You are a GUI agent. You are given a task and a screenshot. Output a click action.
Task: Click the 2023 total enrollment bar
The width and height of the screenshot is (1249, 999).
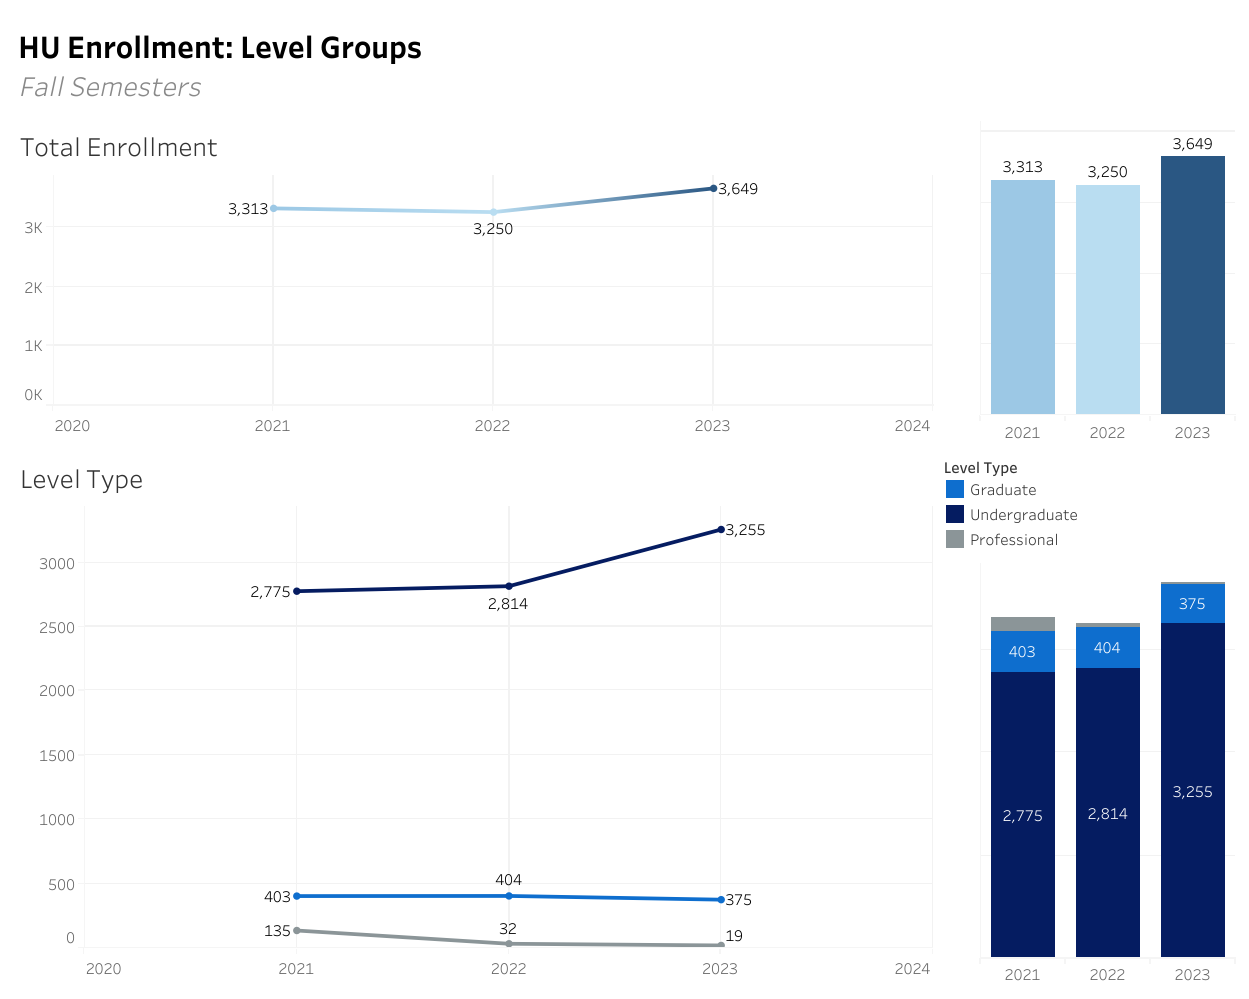(1192, 285)
